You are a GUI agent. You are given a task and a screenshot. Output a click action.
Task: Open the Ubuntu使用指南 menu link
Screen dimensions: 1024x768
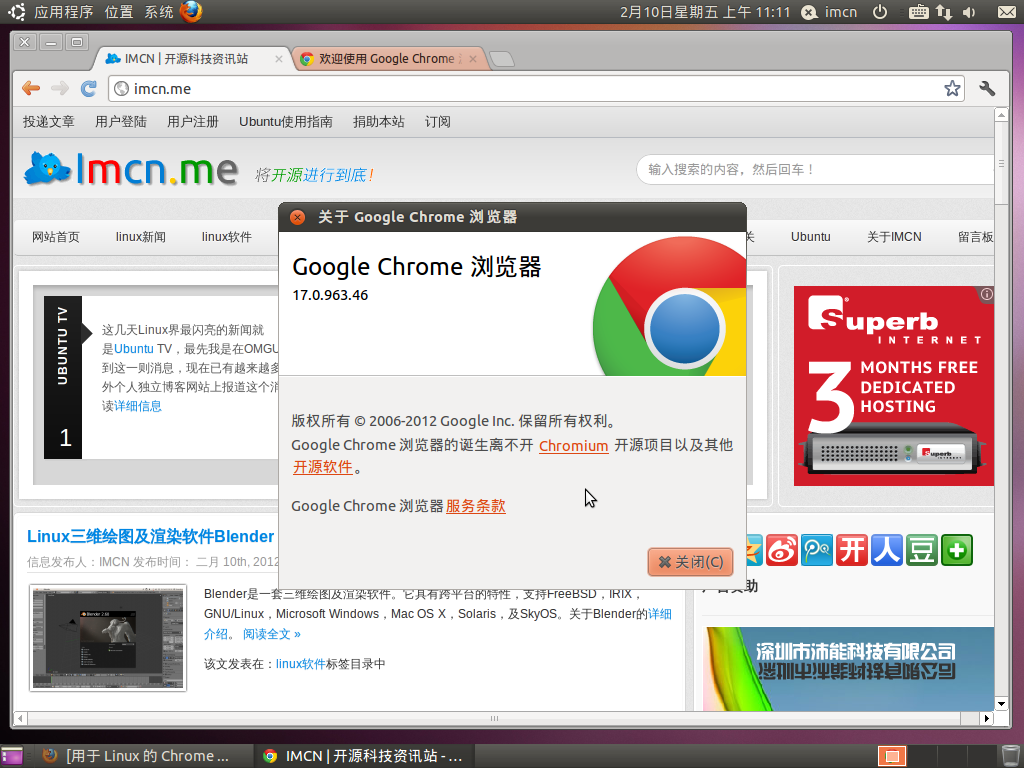pos(285,122)
